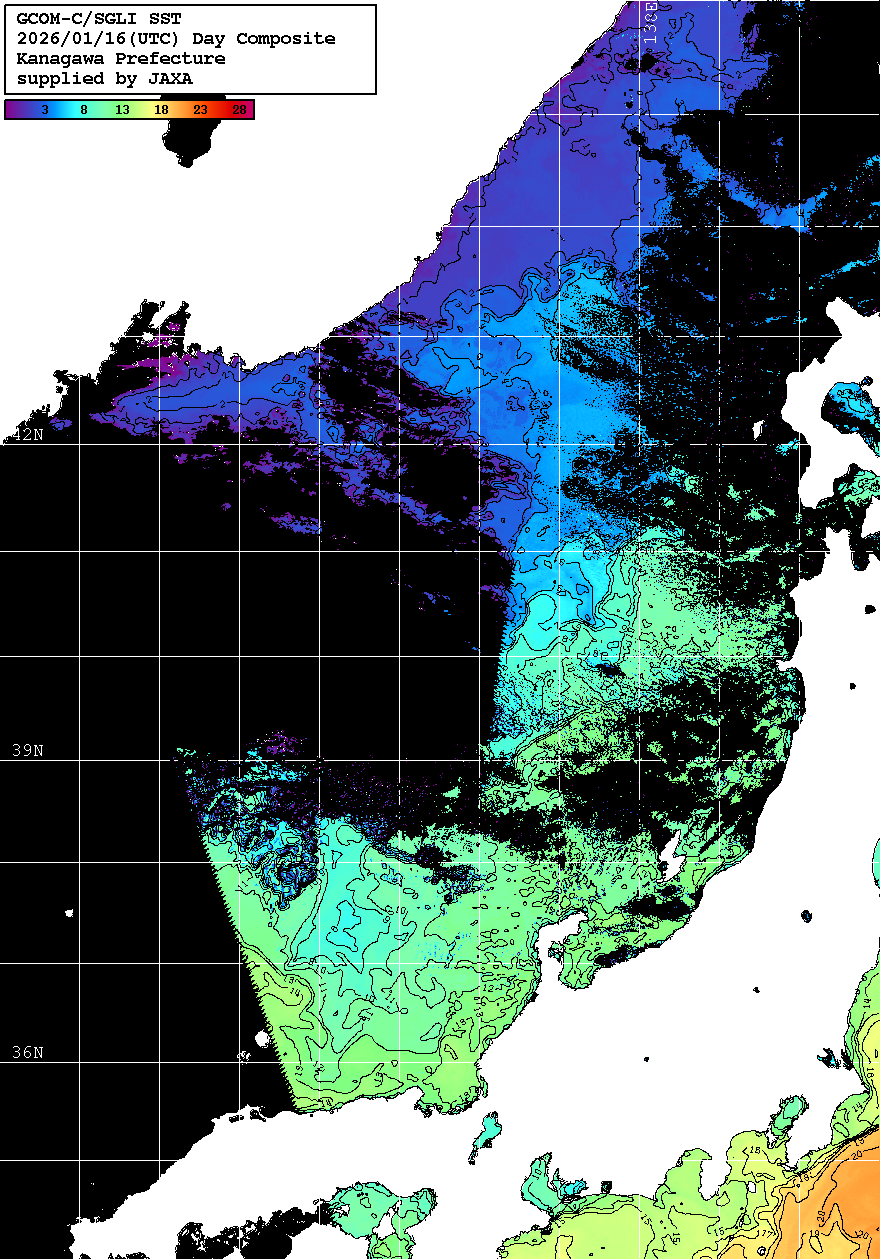Pick the value 3 on the color legend
The image size is (880, 1259).
point(44,110)
